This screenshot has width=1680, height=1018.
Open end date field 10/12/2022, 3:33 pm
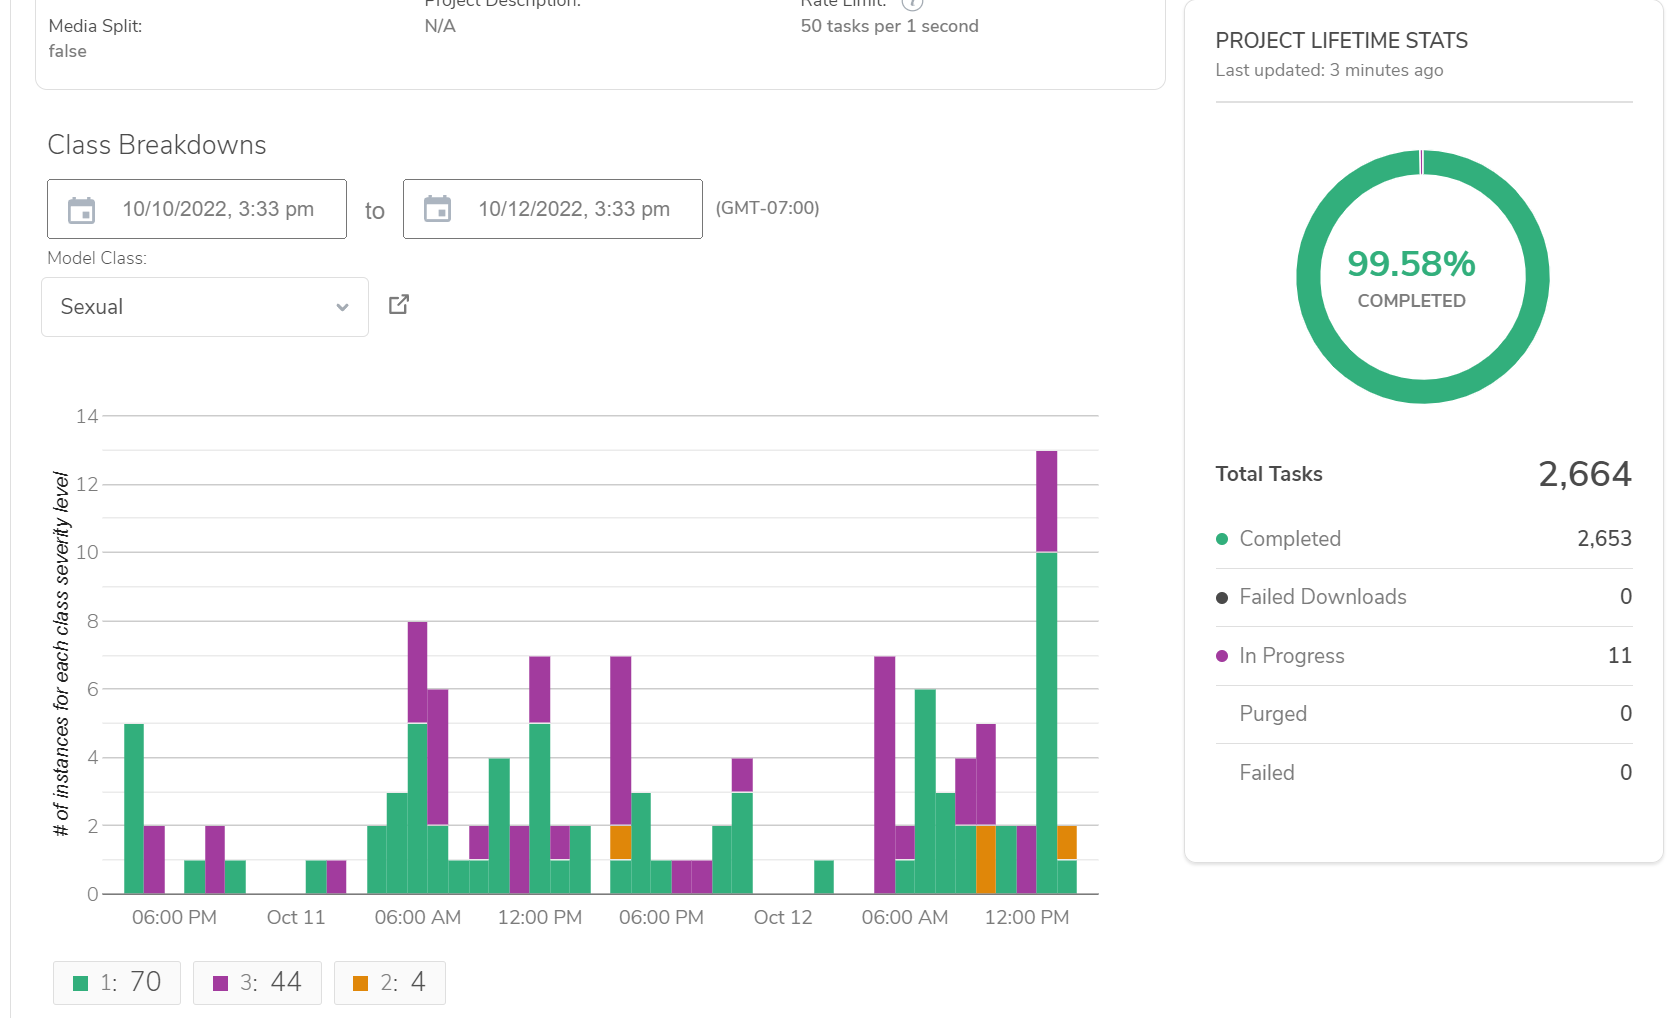point(573,209)
